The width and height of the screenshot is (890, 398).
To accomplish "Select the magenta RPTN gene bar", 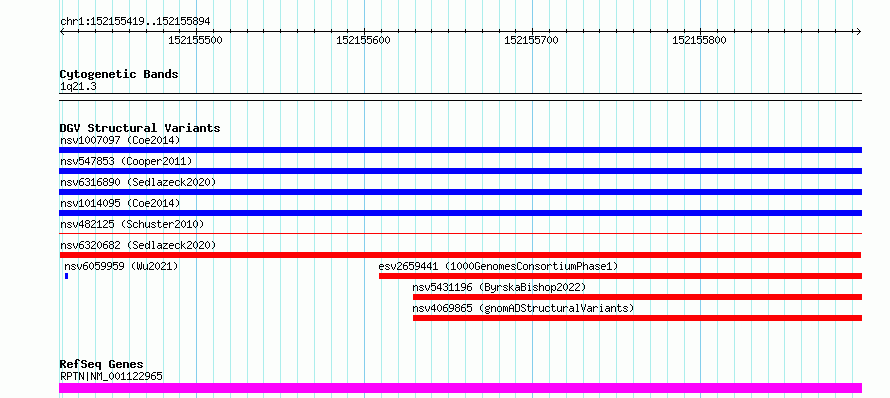I will click(460, 388).
